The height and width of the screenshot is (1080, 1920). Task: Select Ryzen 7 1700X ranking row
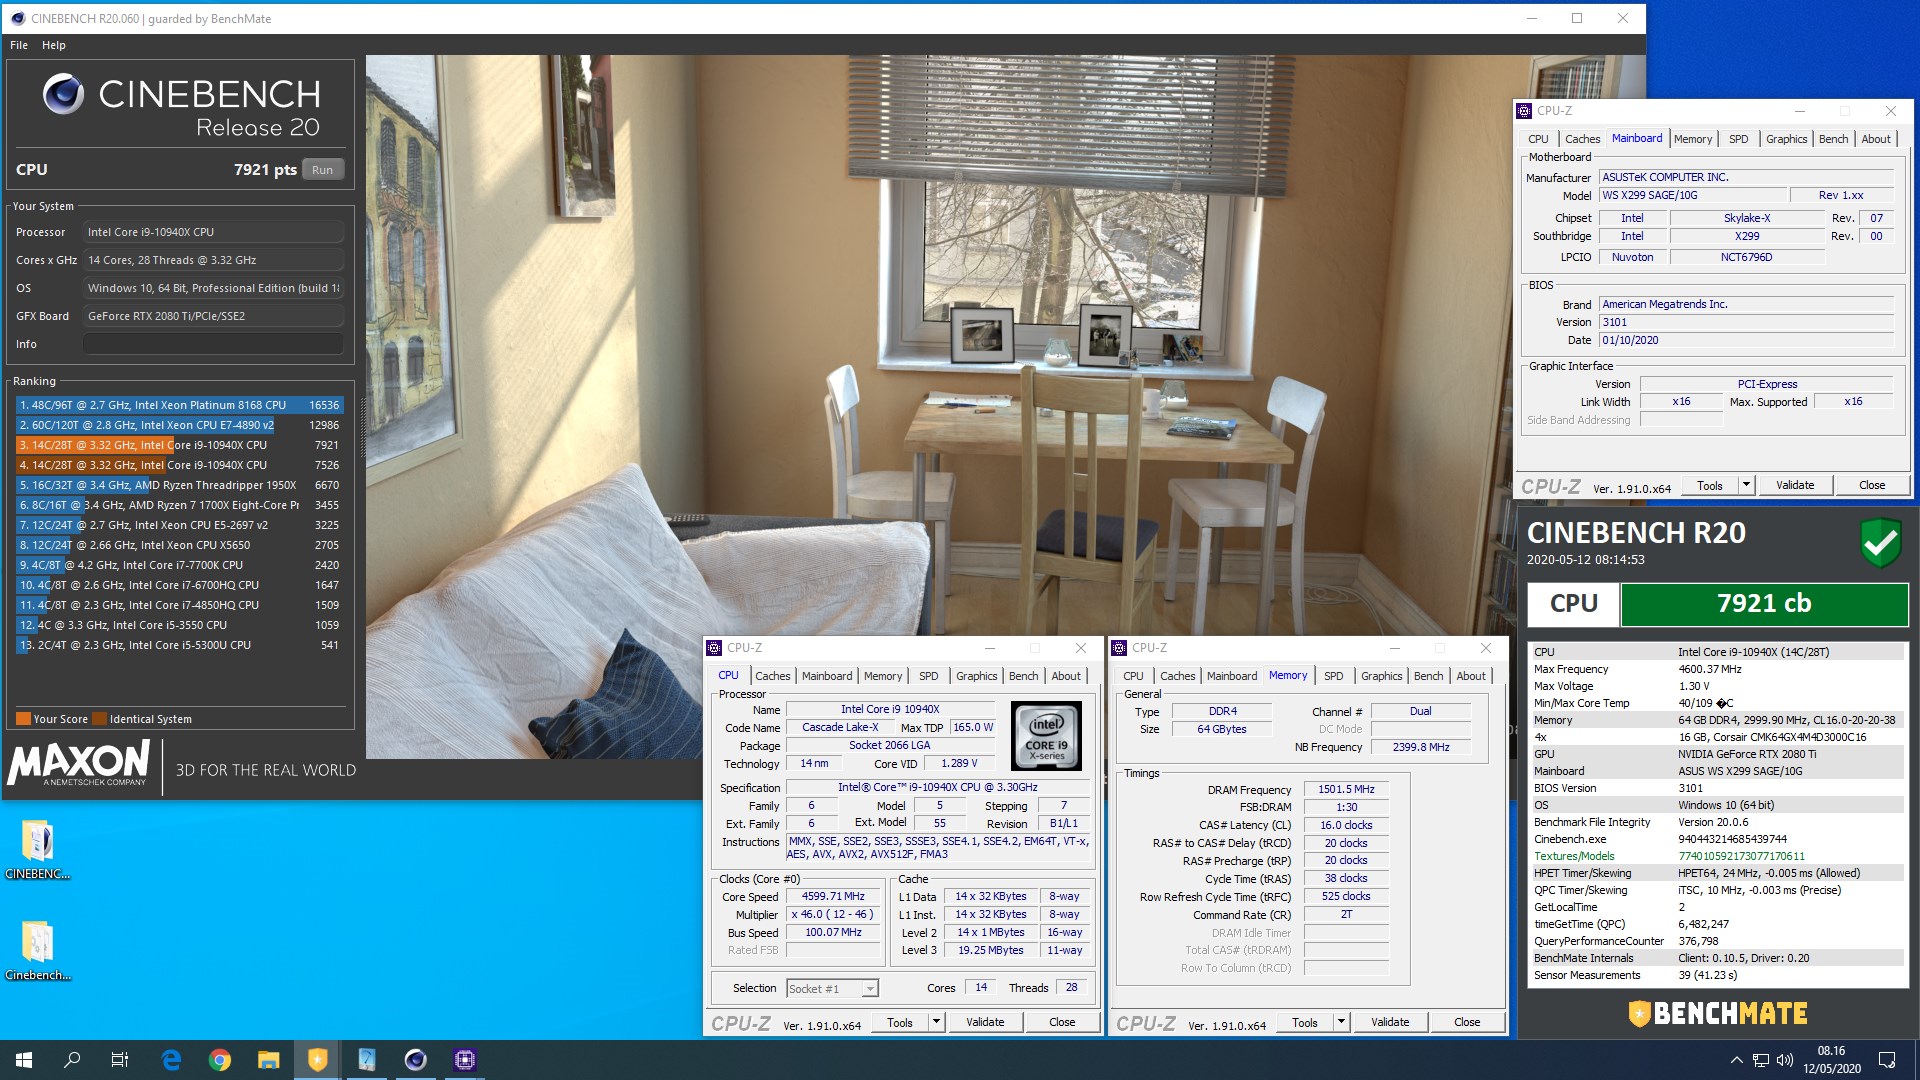180,505
